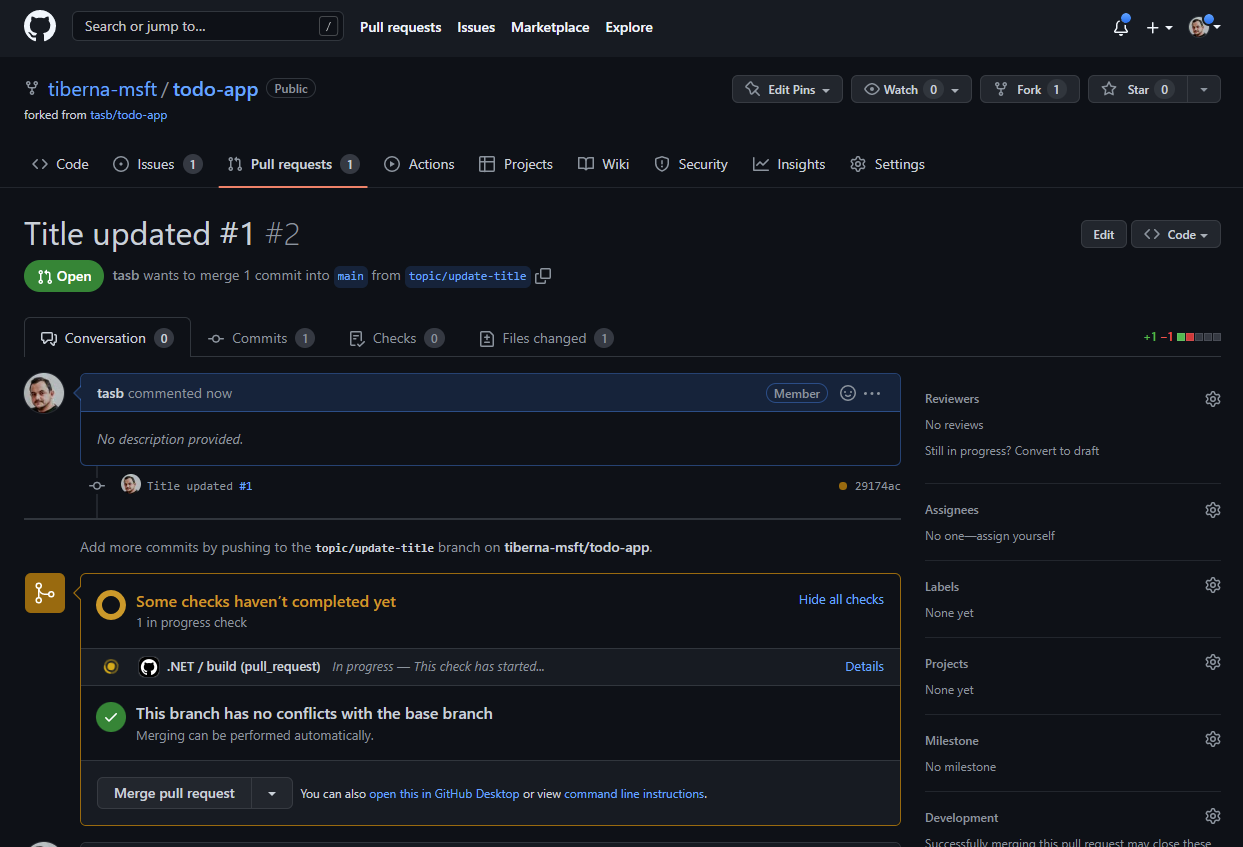The image size is (1243, 847).
Task: Click the GitHub logo home icon
Action: (40, 27)
